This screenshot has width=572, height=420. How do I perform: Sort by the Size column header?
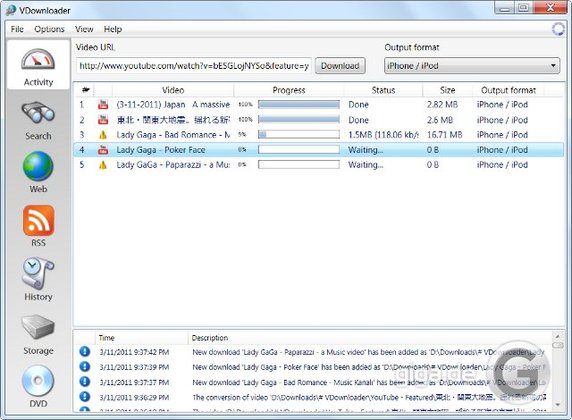click(447, 90)
